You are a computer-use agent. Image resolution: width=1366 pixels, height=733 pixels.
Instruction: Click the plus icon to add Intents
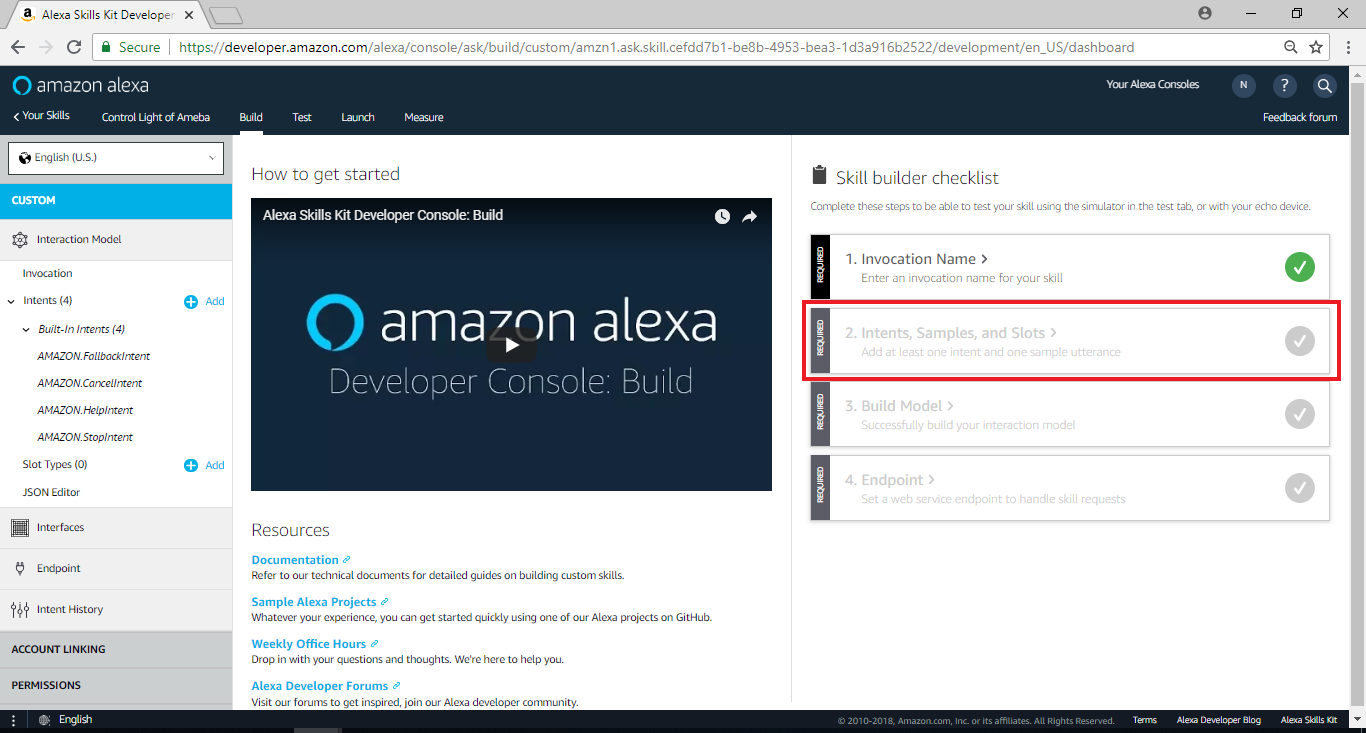click(191, 301)
